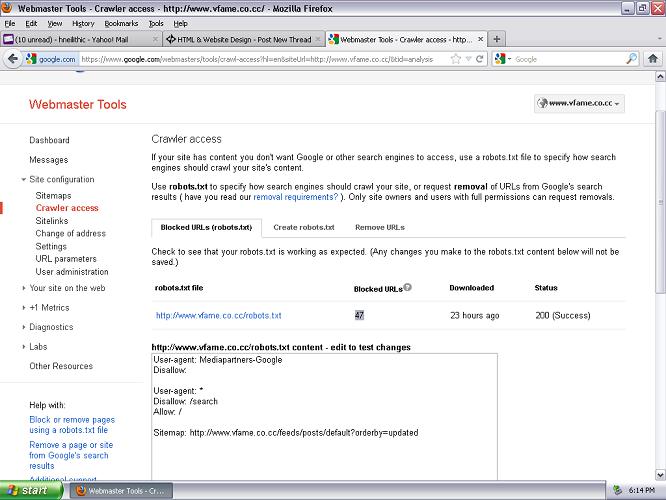Image resolution: width=666 pixels, height=500 pixels.
Task: Click the 200 (Success) status text
Action: pyautogui.click(x=563, y=315)
